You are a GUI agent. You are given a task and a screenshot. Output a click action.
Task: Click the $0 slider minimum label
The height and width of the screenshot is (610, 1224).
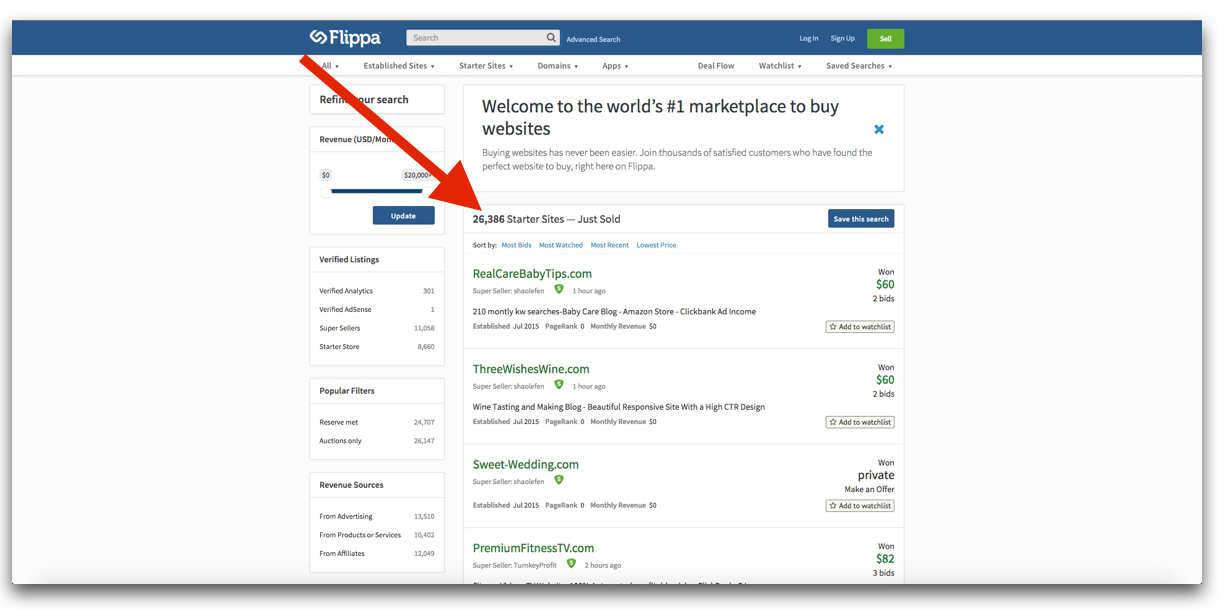point(326,175)
